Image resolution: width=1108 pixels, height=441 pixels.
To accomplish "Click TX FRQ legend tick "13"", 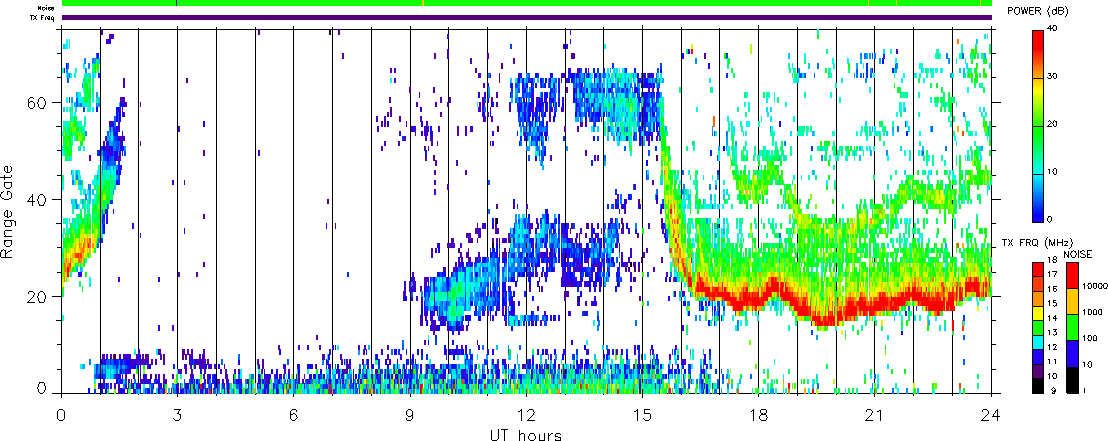I will click(1053, 332).
